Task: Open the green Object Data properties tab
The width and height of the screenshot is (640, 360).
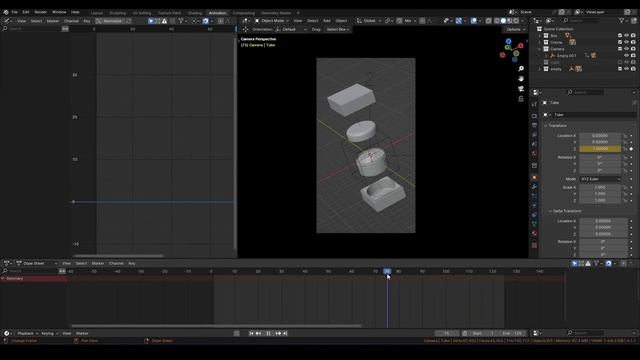Action: [534, 224]
